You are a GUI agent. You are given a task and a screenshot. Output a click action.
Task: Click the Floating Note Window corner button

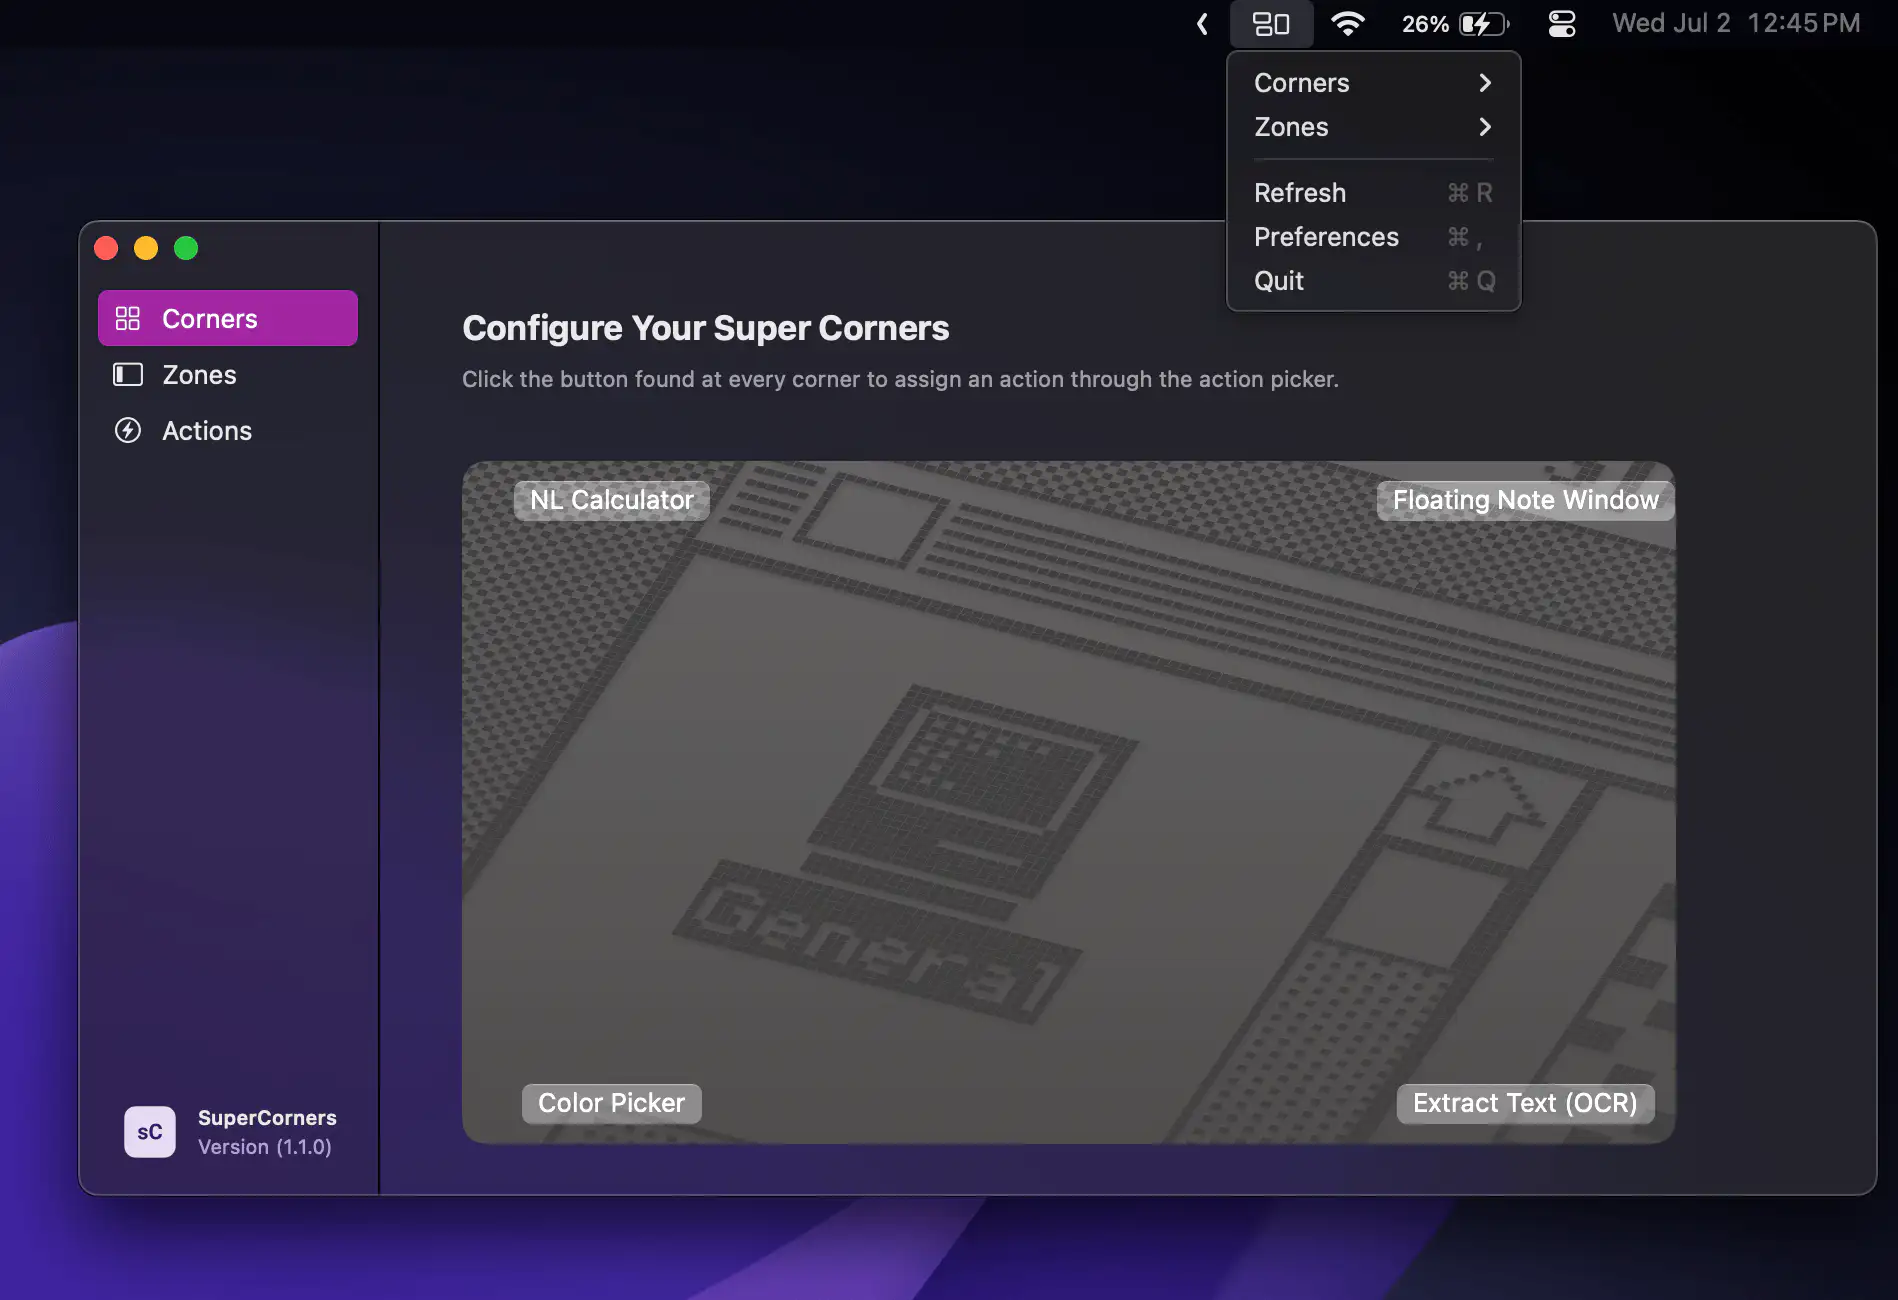[1525, 500]
